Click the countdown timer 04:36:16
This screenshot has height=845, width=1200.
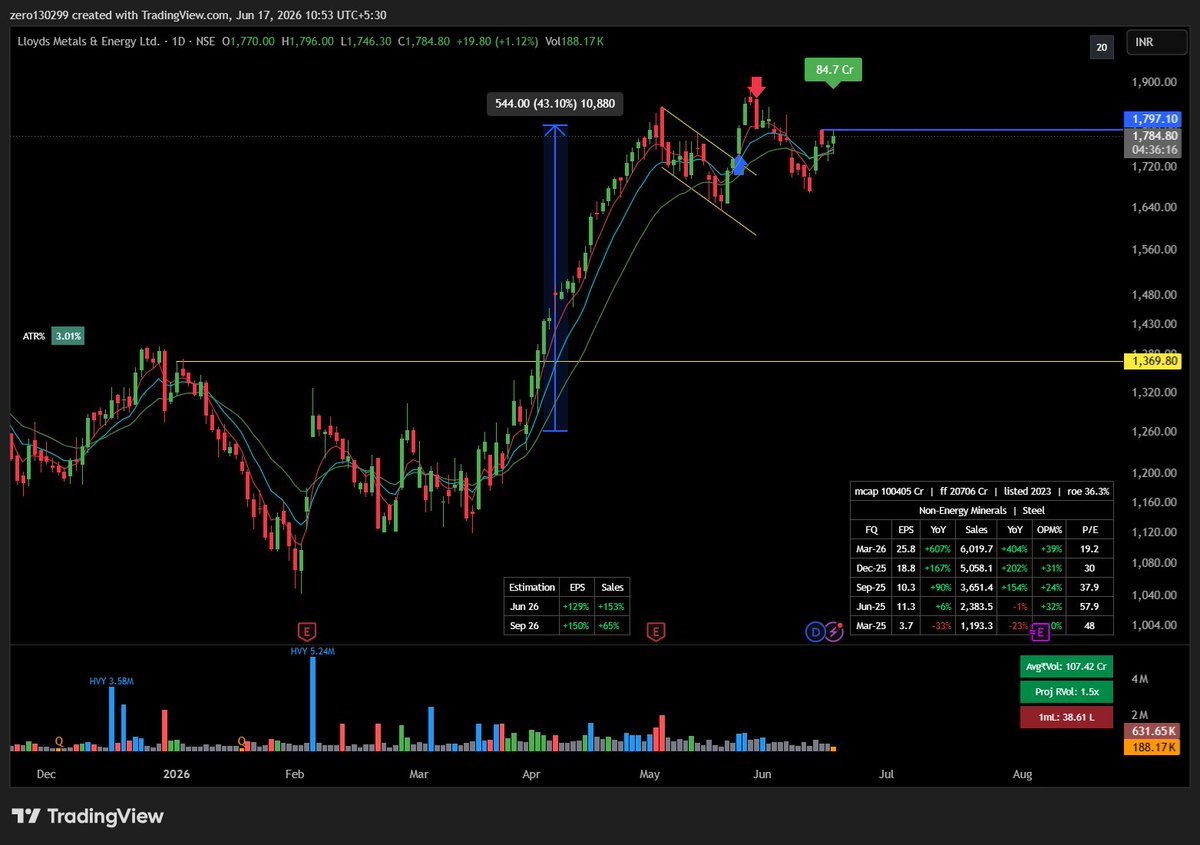1153,149
